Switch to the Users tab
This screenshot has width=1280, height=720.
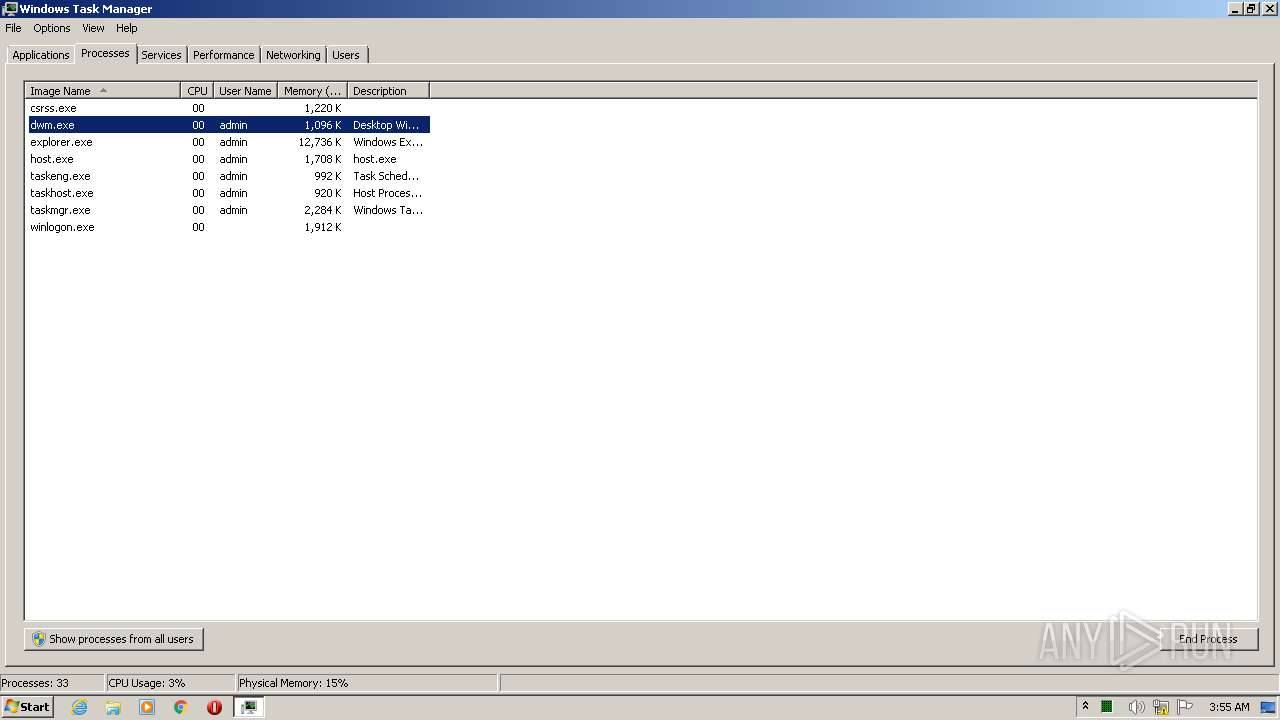(x=346, y=55)
